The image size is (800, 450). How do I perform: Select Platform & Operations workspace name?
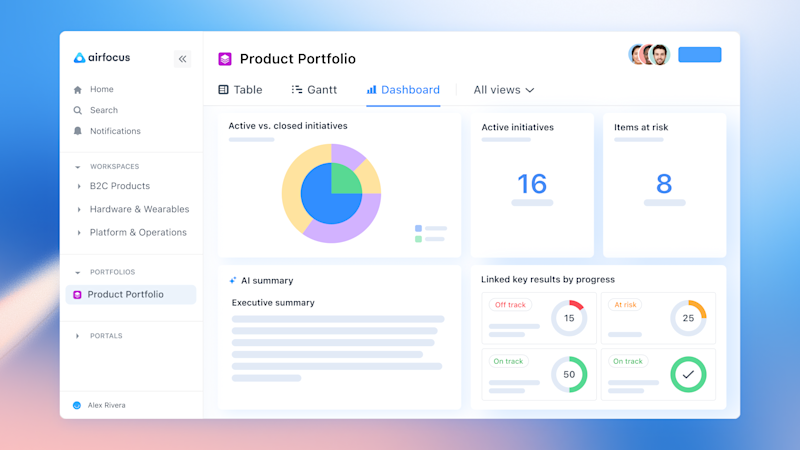tap(138, 233)
